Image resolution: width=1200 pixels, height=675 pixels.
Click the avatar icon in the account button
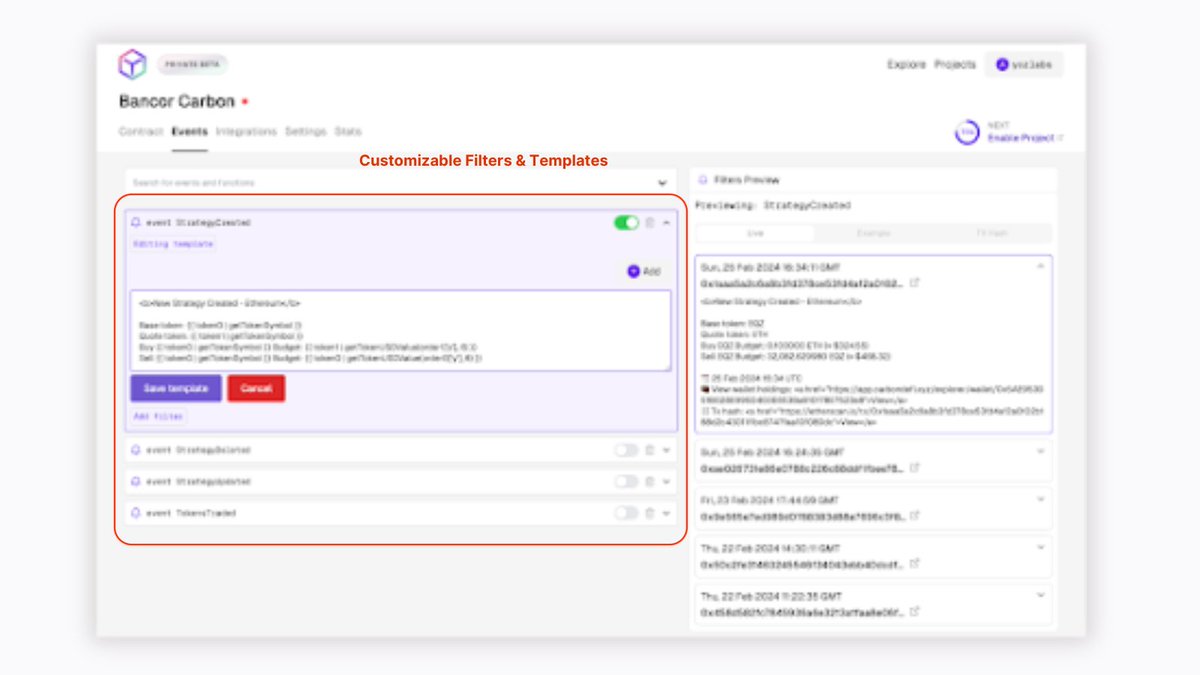[x=1001, y=64]
